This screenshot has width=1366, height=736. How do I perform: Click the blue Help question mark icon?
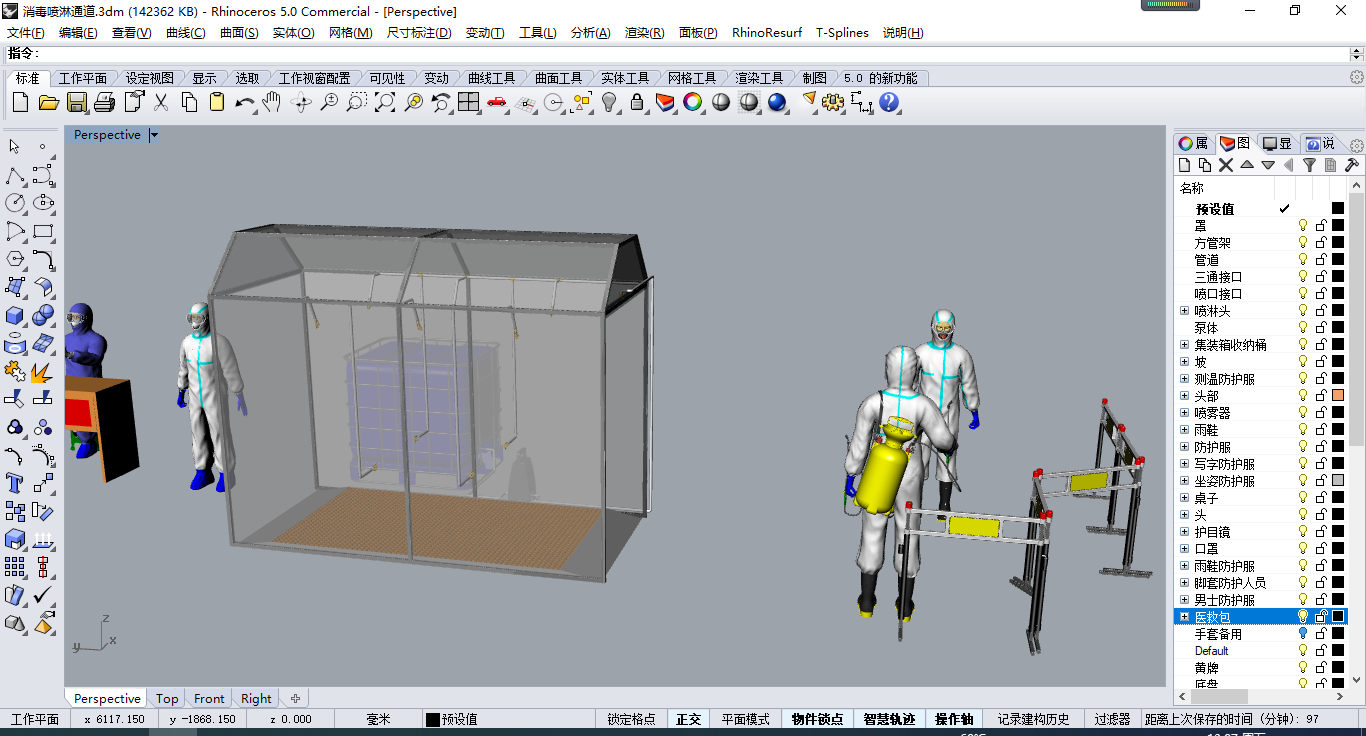click(889, 102)
